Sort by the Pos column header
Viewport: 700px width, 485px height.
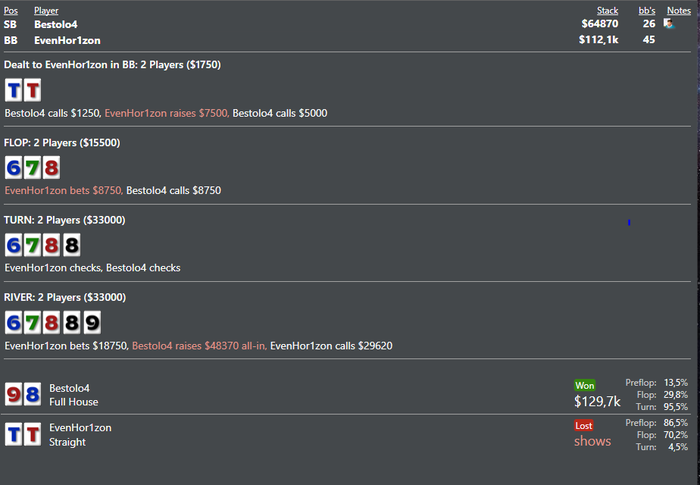point(11,11)
